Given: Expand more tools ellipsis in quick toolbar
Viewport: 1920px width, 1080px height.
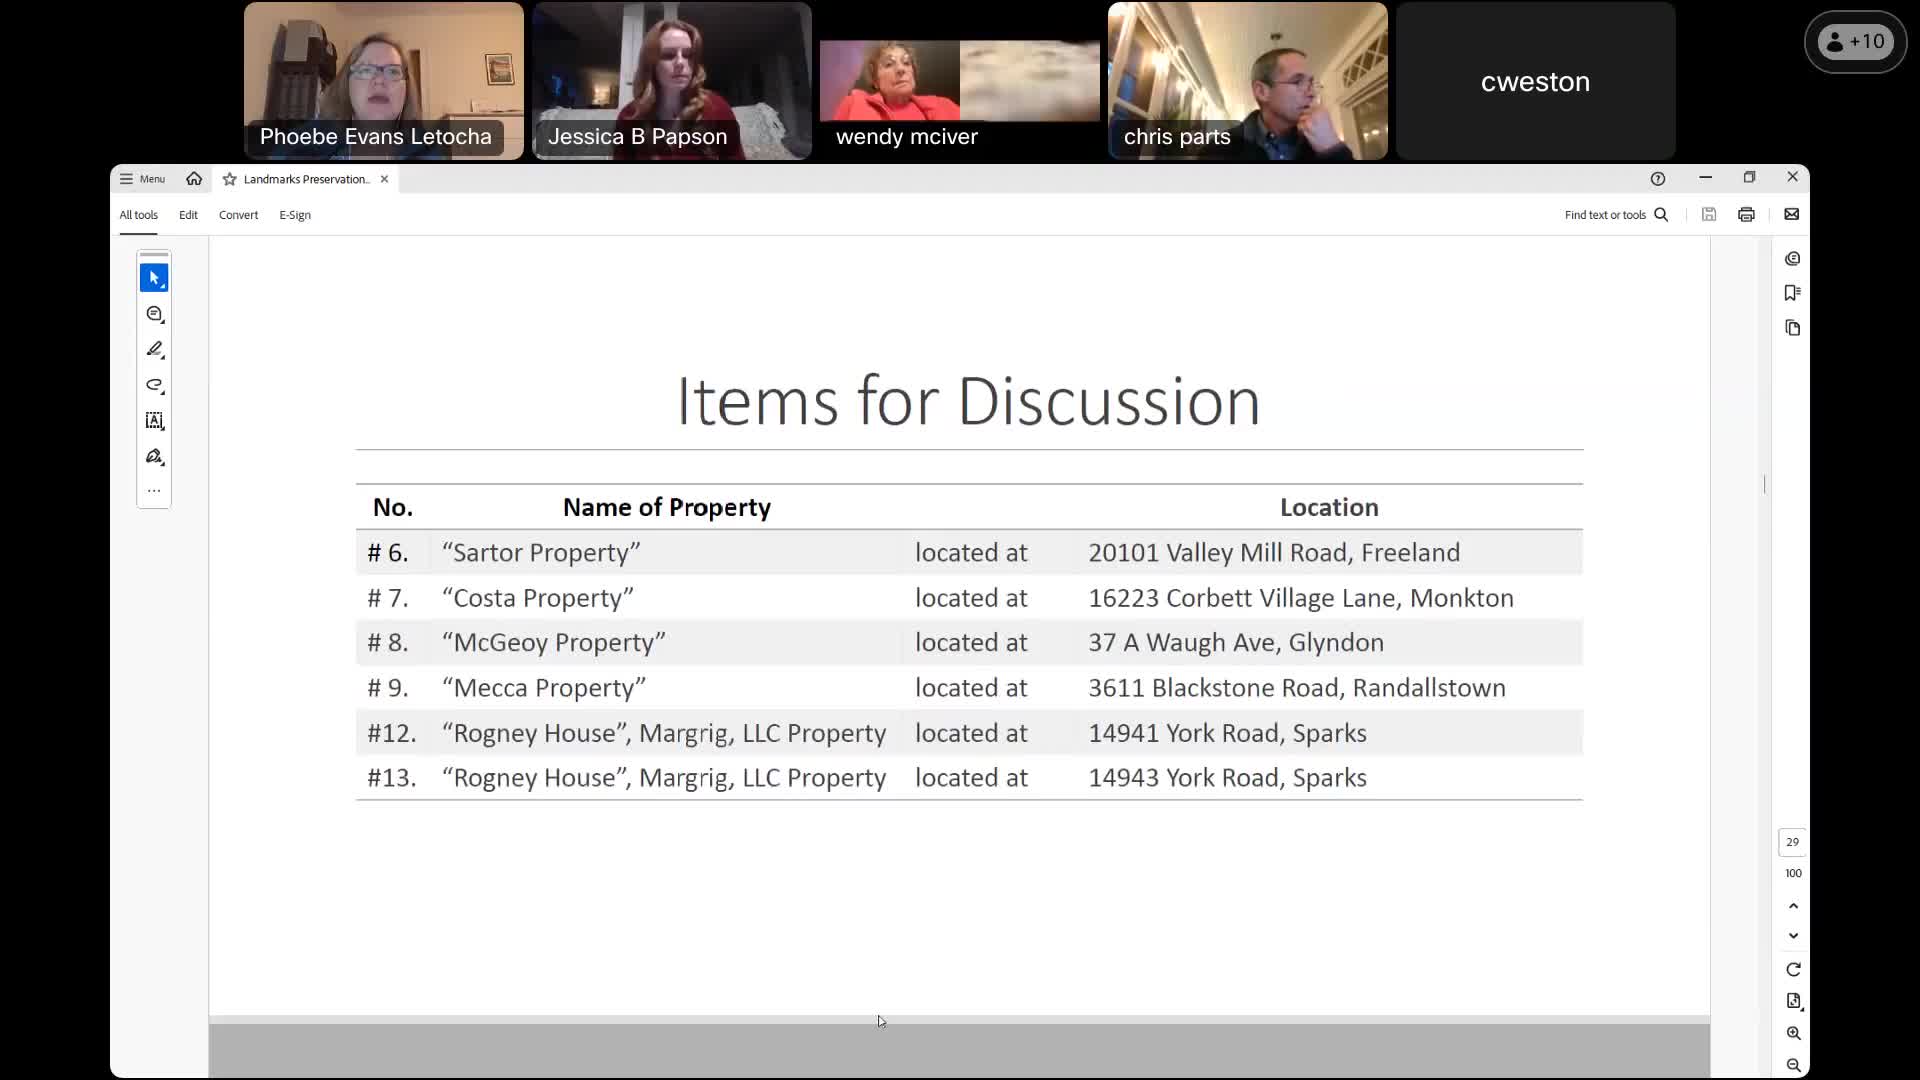Looking at the screenshot, I should [154, 491].
